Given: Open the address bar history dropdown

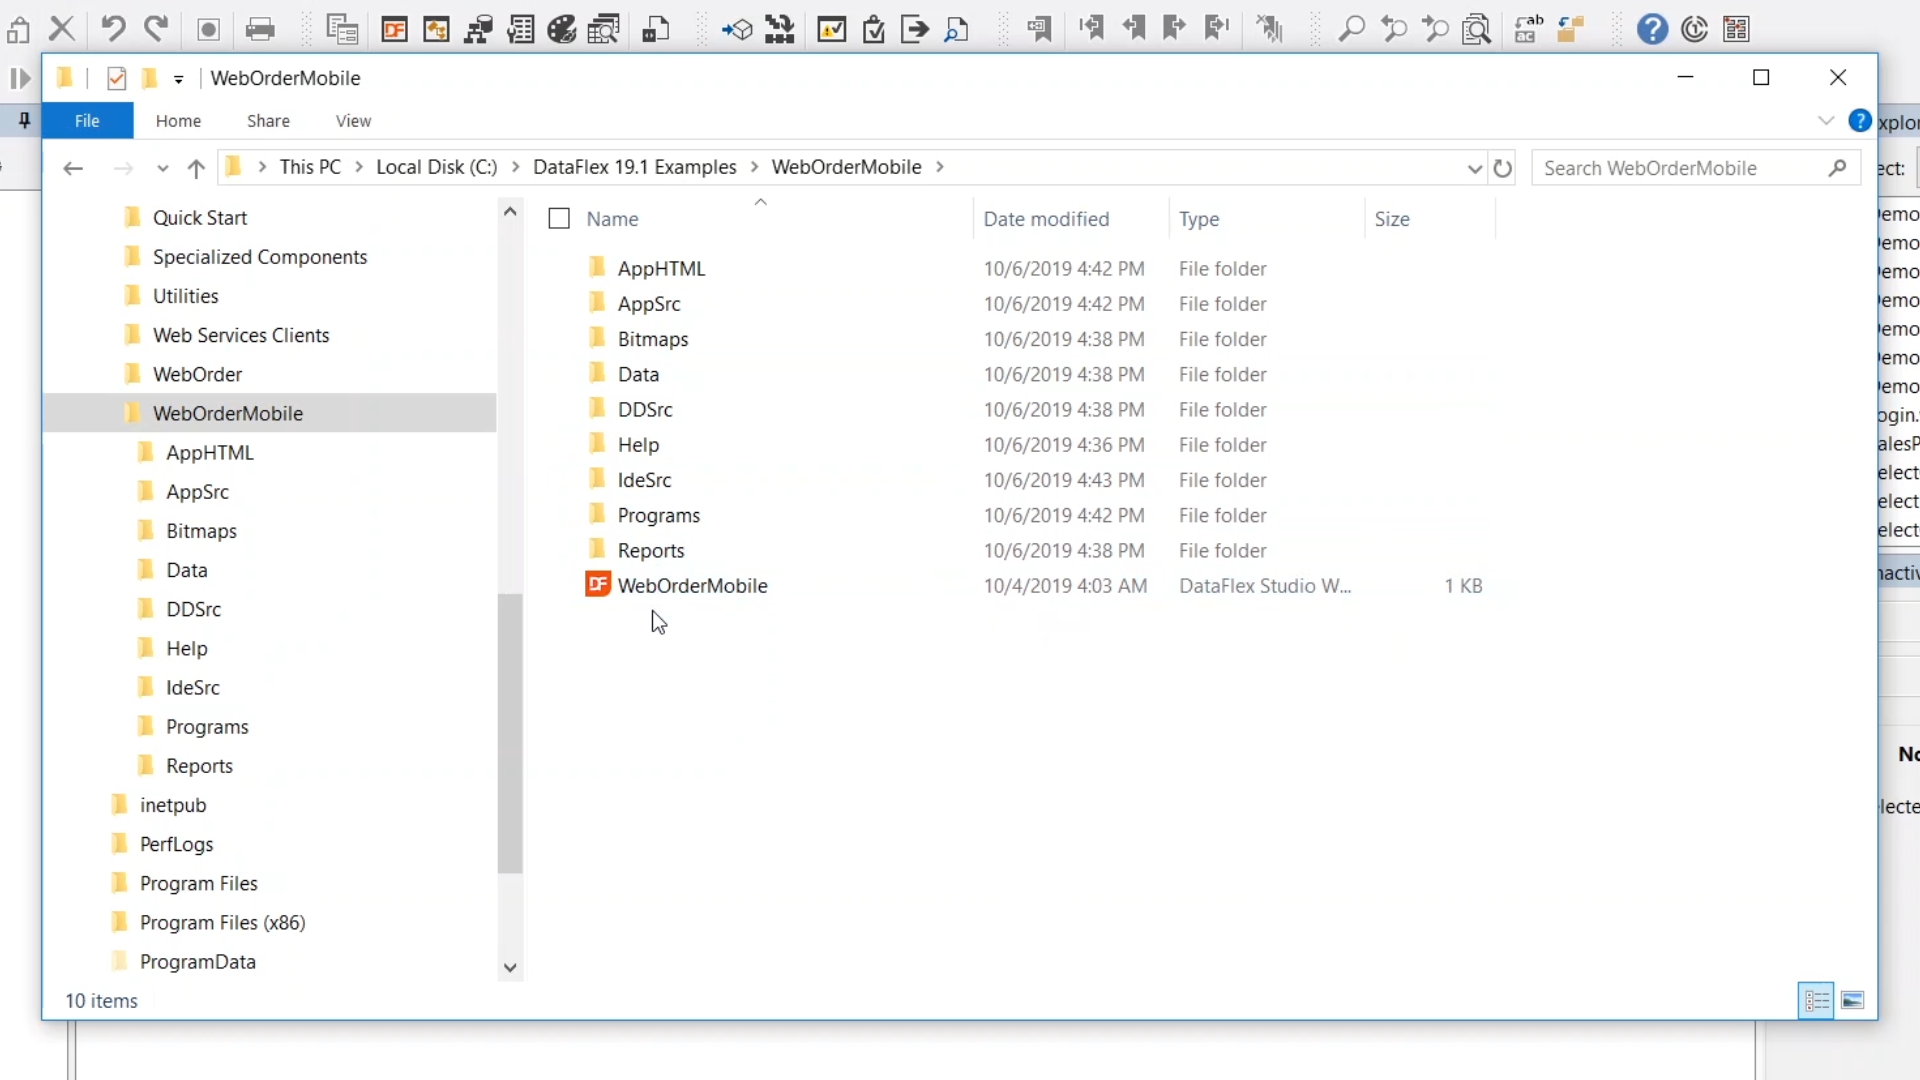Looking at the screenshot, I should coord(1474,168).
